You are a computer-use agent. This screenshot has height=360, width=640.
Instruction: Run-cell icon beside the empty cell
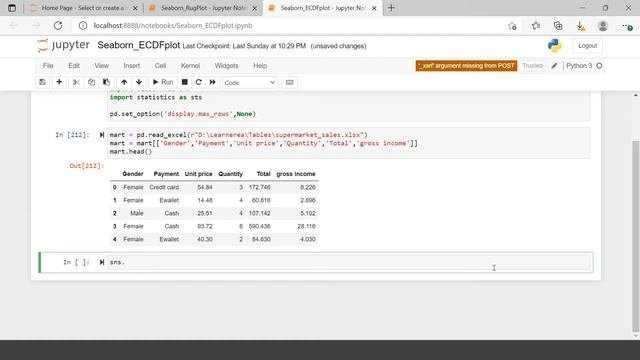[102, 262]
